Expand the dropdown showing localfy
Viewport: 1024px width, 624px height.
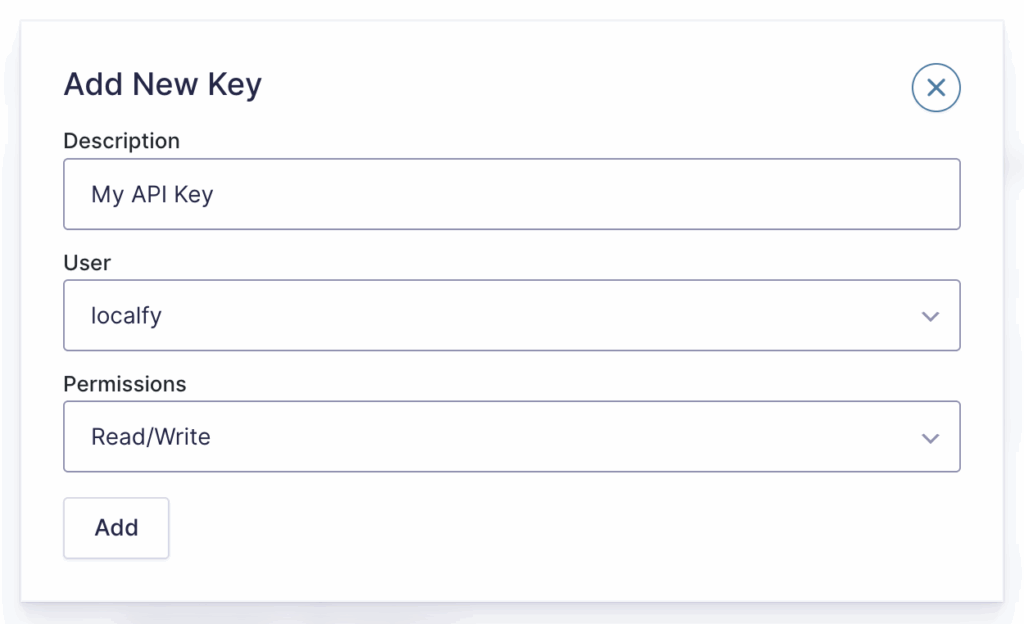click(512, 315)
